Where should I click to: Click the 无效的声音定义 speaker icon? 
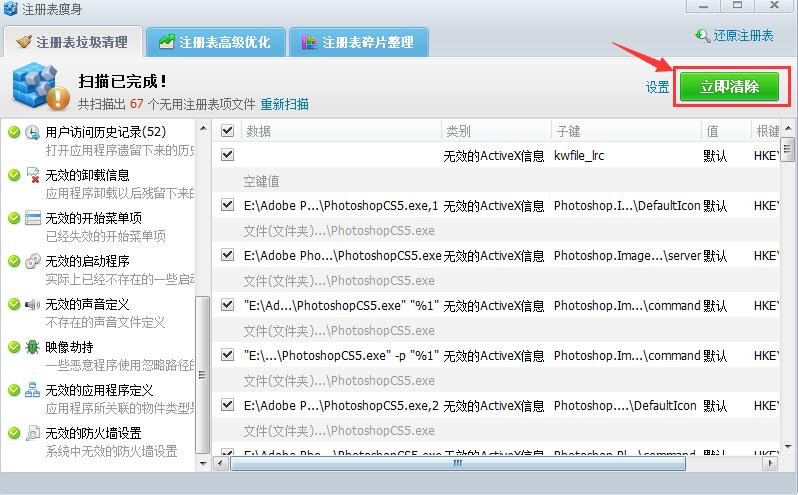tap(33, 304)
